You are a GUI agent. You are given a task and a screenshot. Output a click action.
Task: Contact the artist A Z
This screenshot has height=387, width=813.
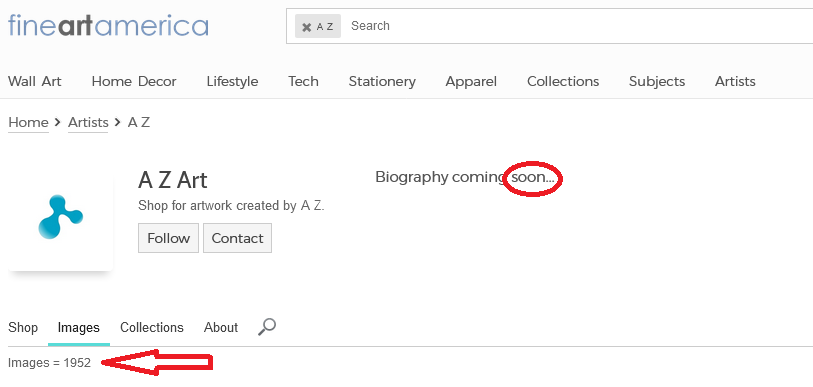(x=237, y=238)
